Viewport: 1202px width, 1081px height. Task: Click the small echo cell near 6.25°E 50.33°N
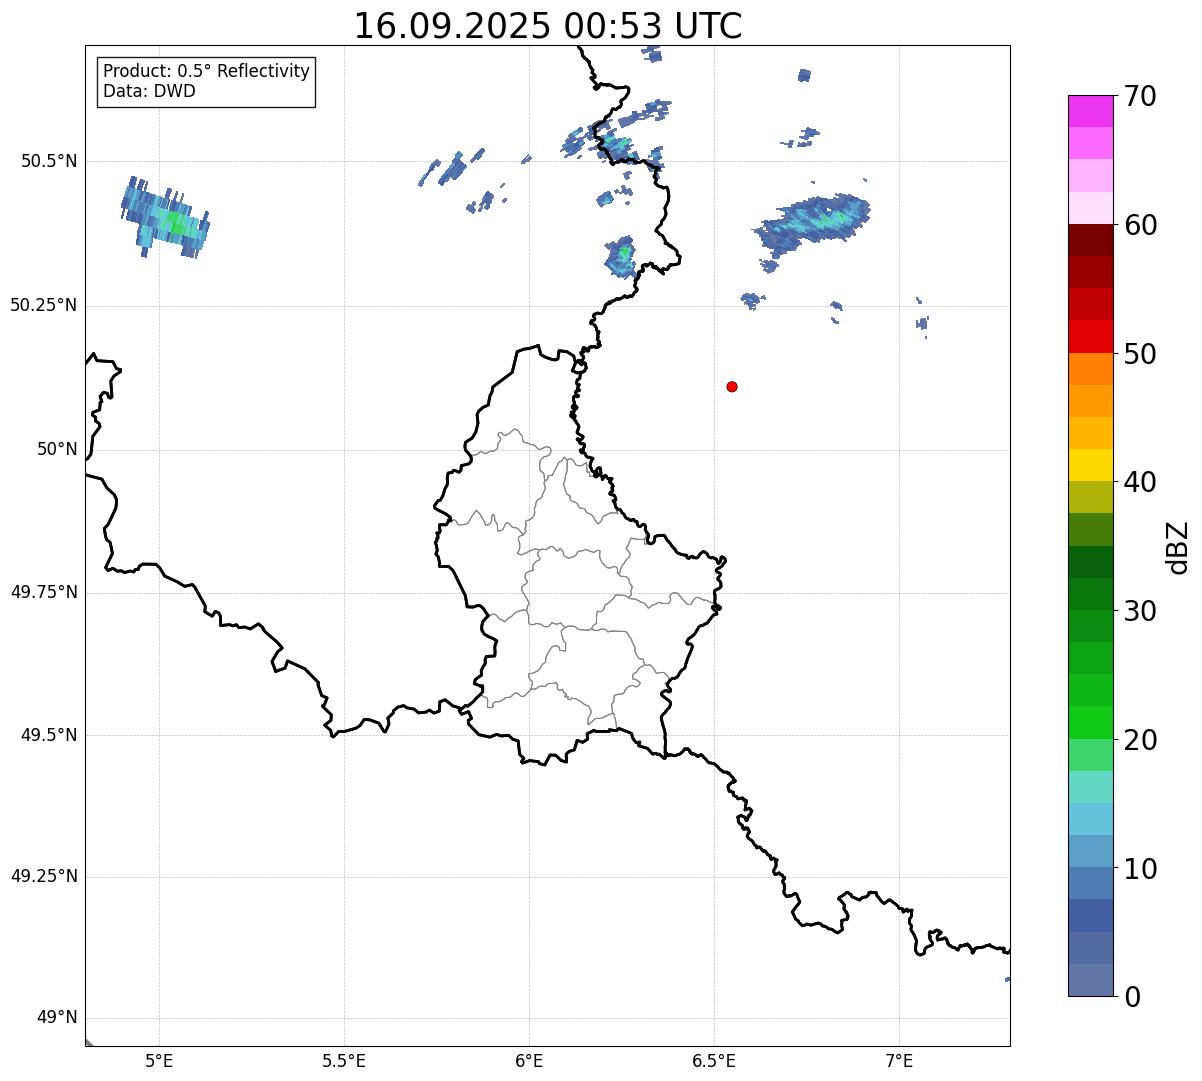point(621,257)
